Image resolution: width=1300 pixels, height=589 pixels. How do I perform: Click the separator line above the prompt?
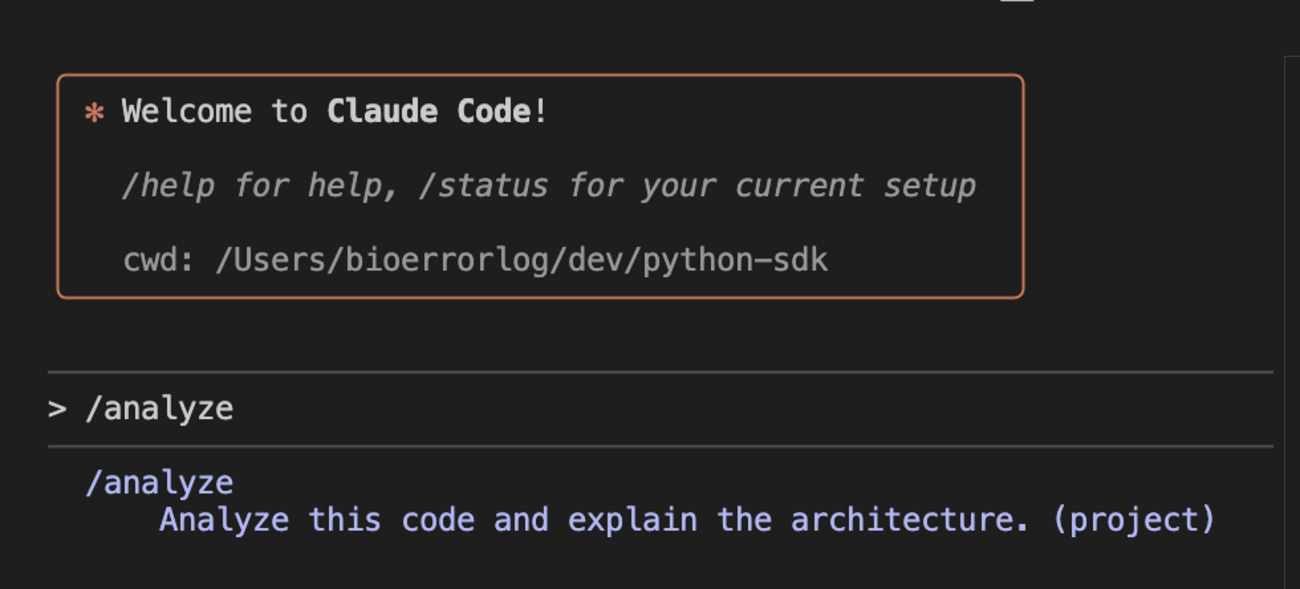660,372
